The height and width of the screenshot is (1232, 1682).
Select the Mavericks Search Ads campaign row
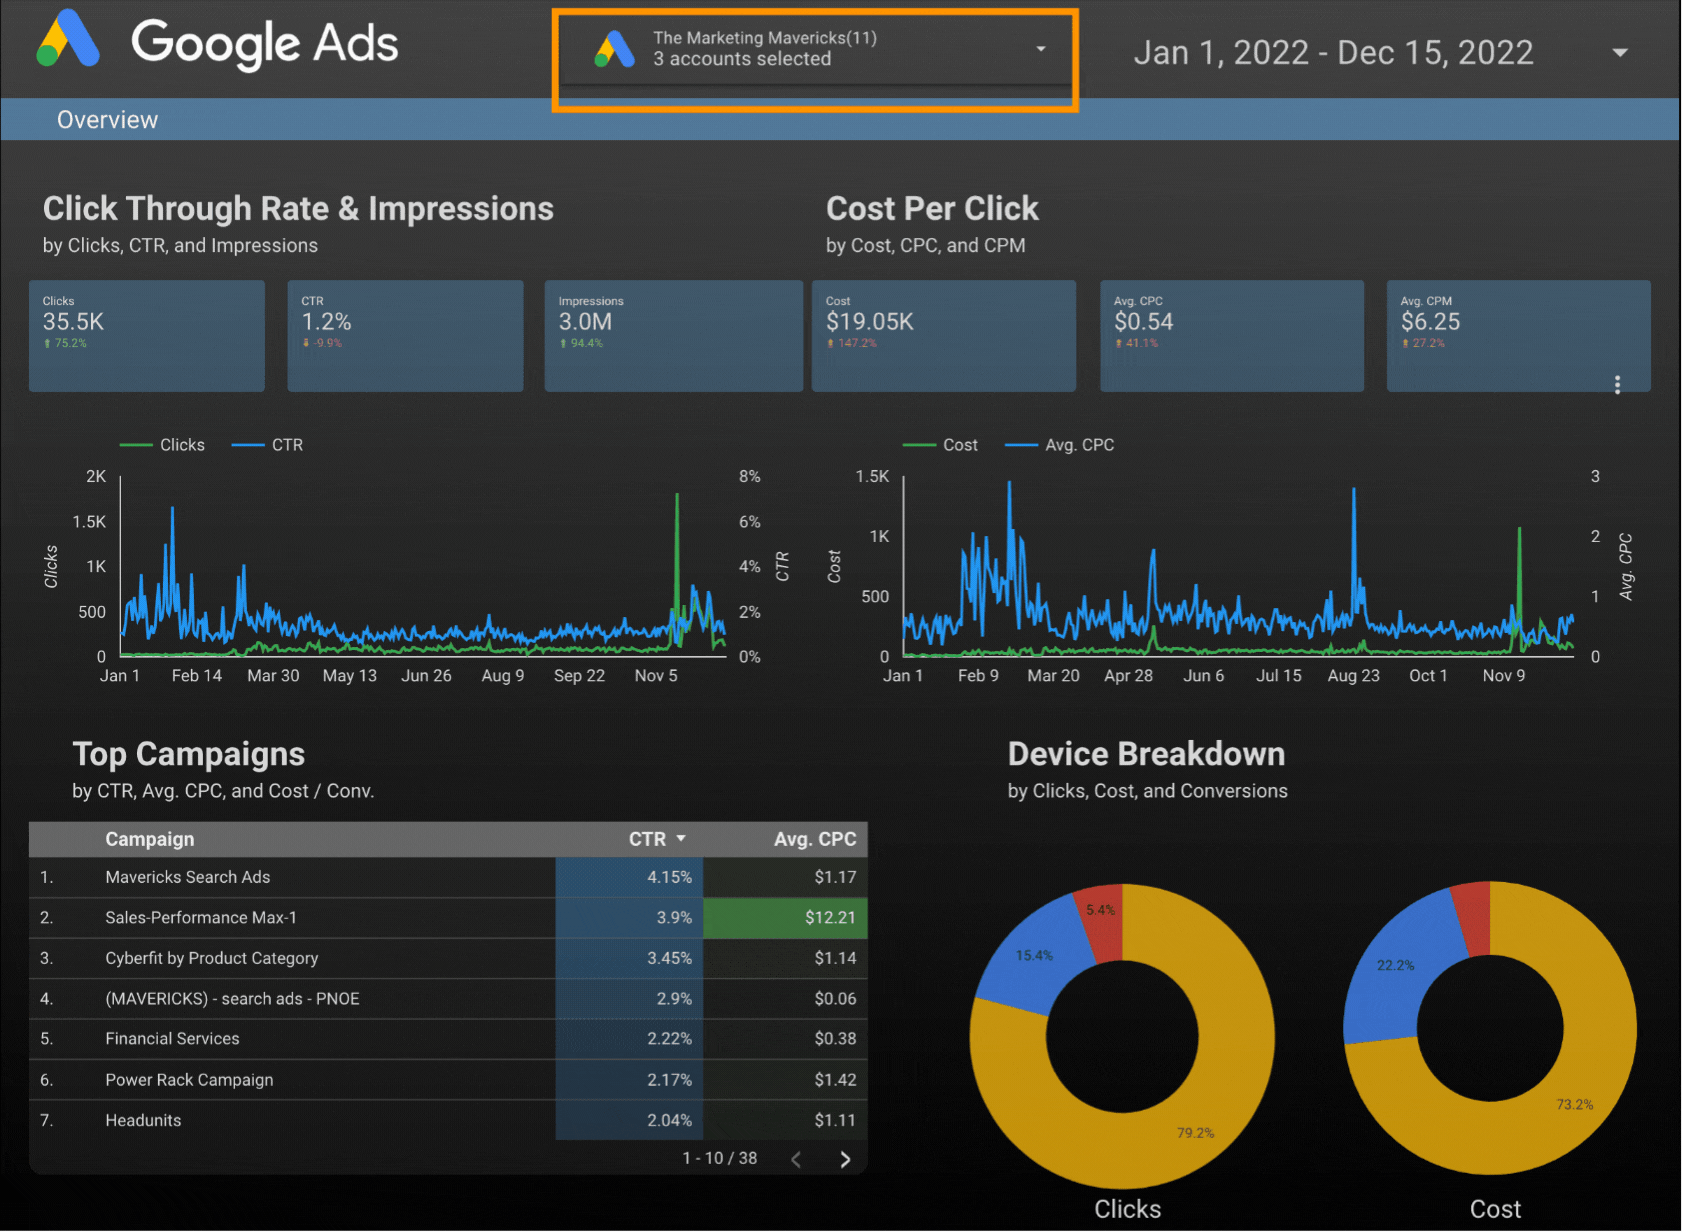coord(448,877)
